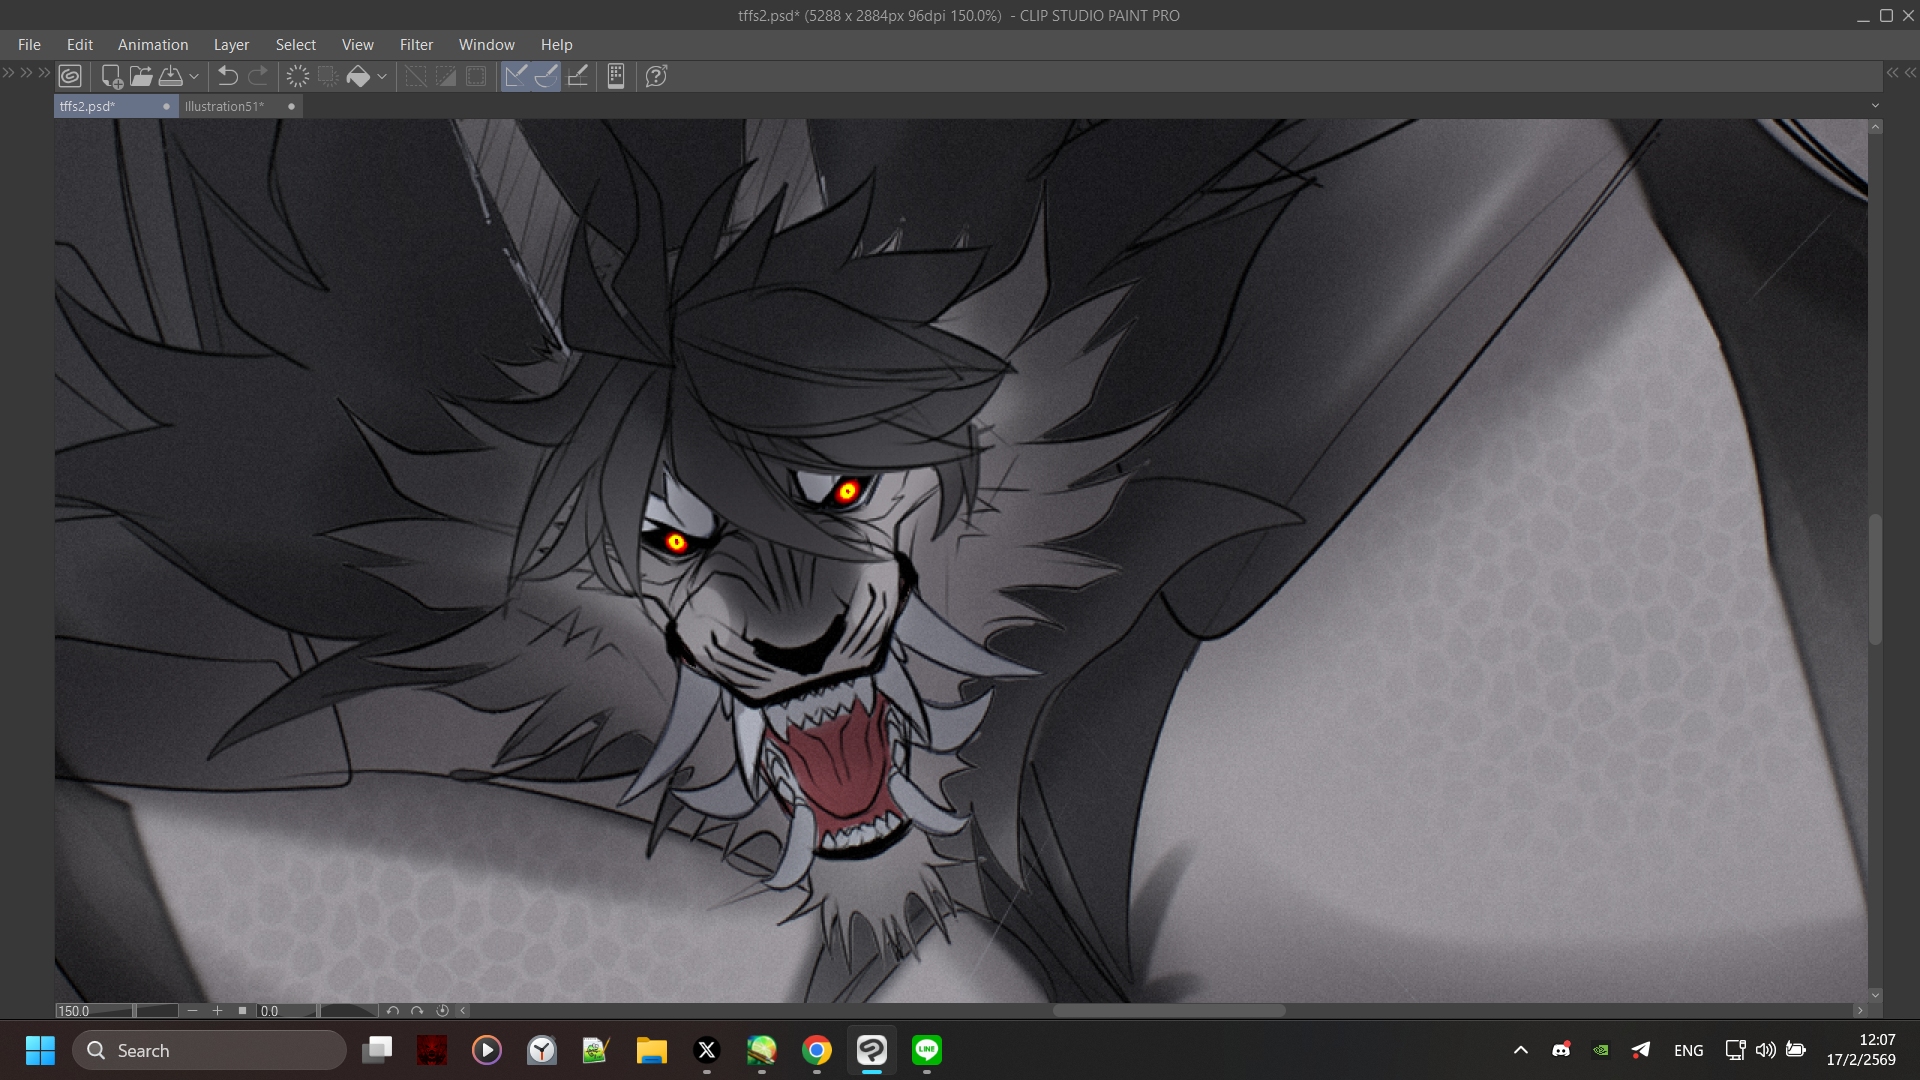This screenshot has height=1080, width=1920.
Task: Undo the last action
Action: point(228,76)
